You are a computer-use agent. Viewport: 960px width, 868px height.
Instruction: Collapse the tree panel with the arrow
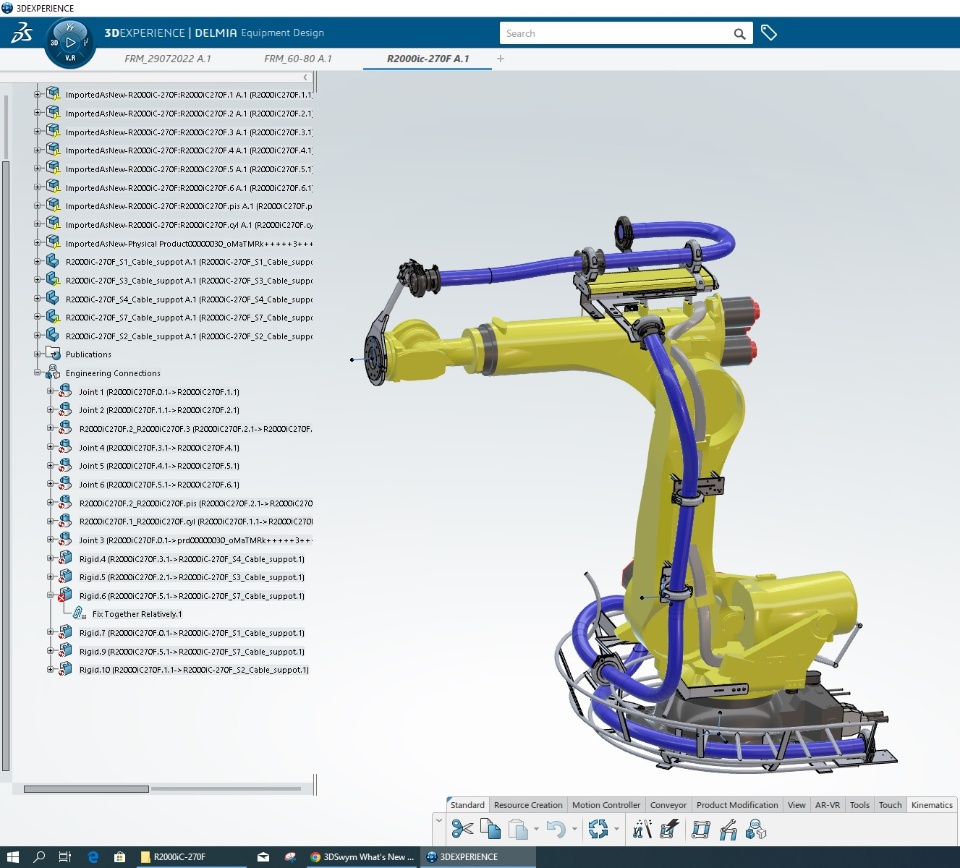click(306, 77)
